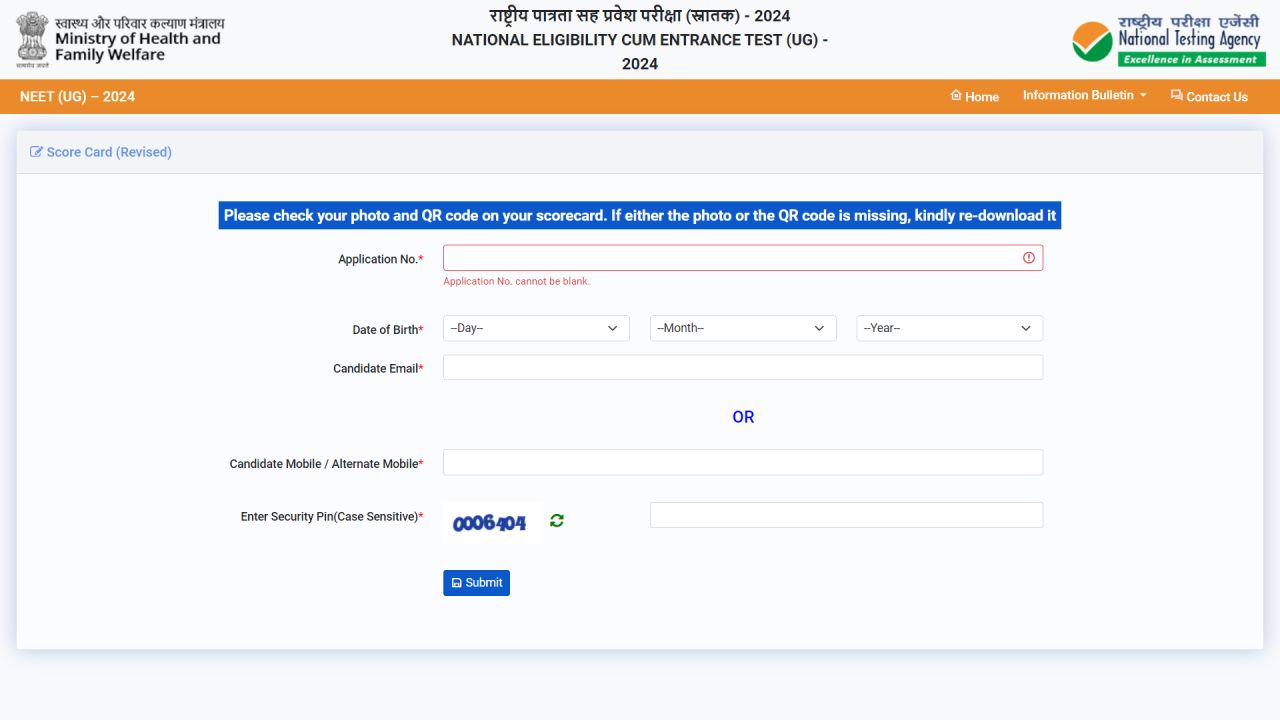Click the blue OR separator text
This screenshot has height=720, width=1280.
pyautogui.click(x=743, y=417)
